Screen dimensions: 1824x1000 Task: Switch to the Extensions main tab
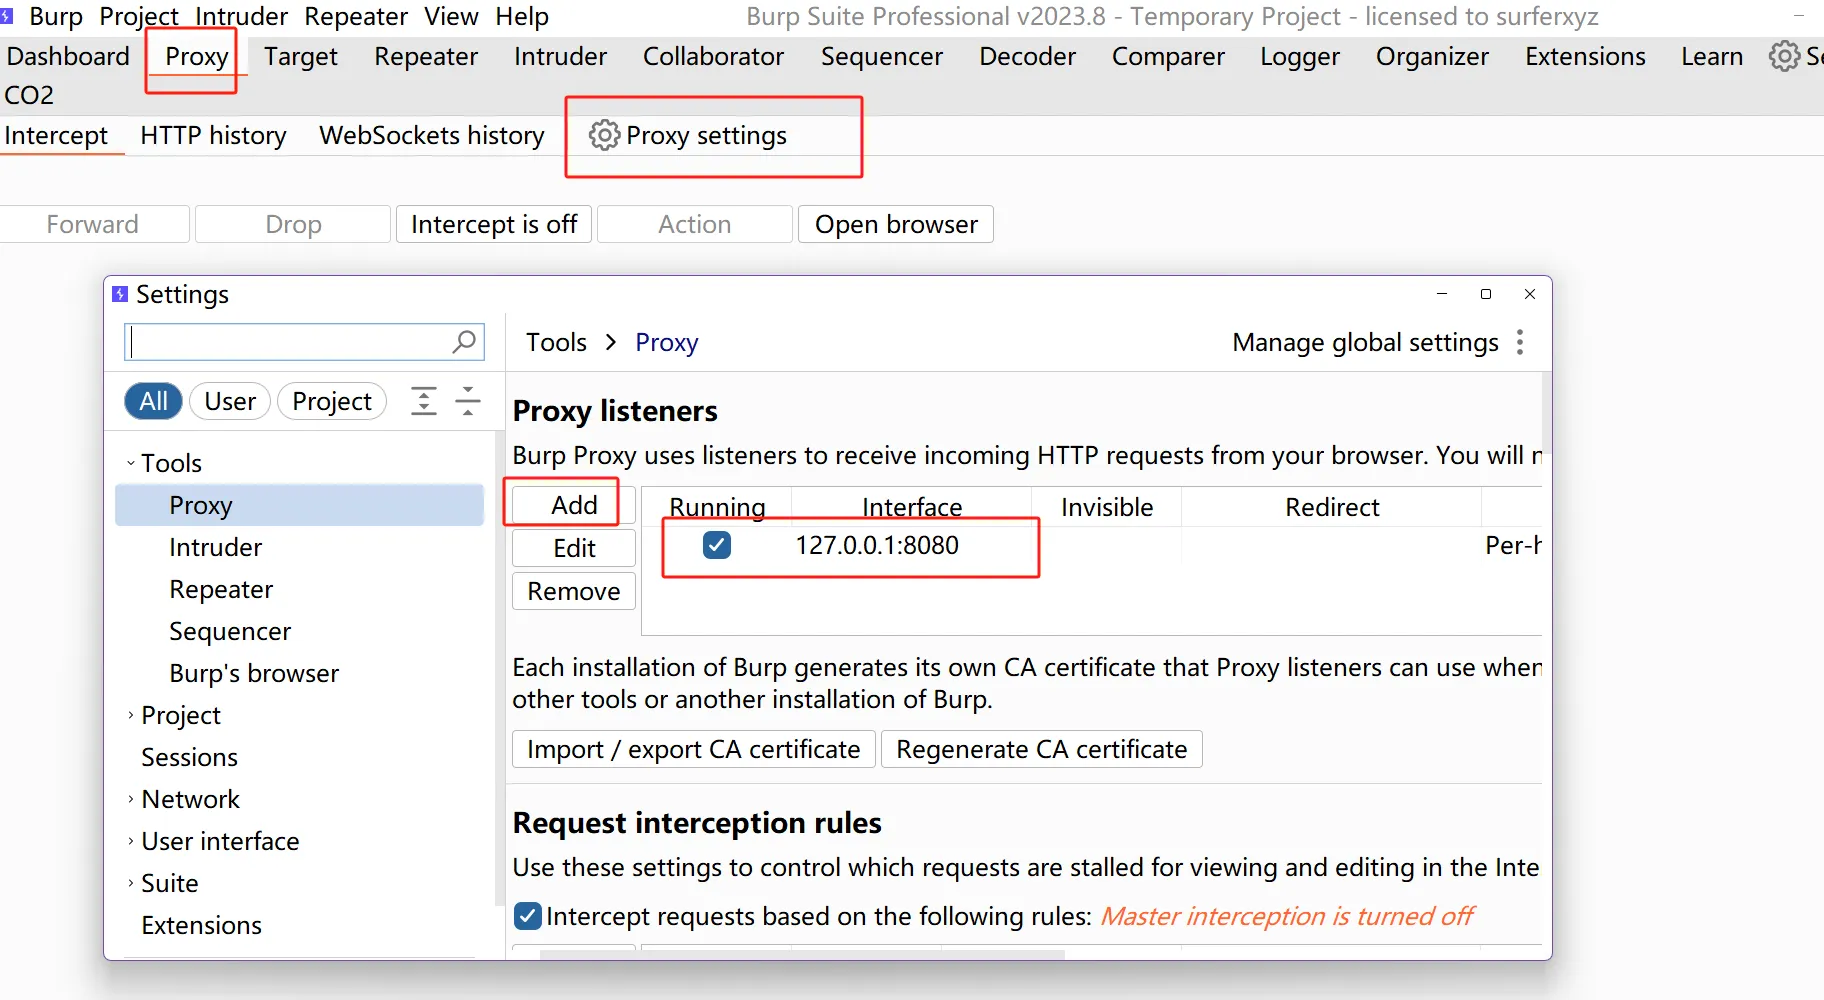[1585, 56]
